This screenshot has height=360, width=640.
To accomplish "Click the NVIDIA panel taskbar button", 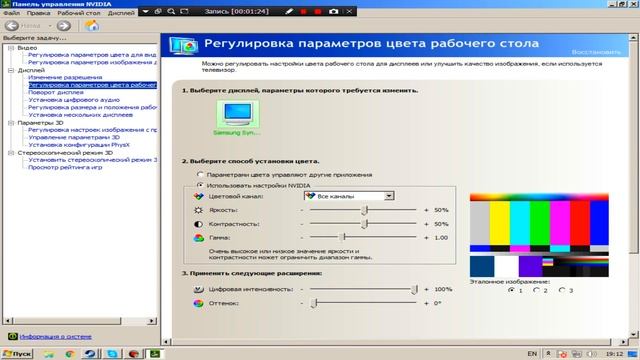I will pos(155,353).
